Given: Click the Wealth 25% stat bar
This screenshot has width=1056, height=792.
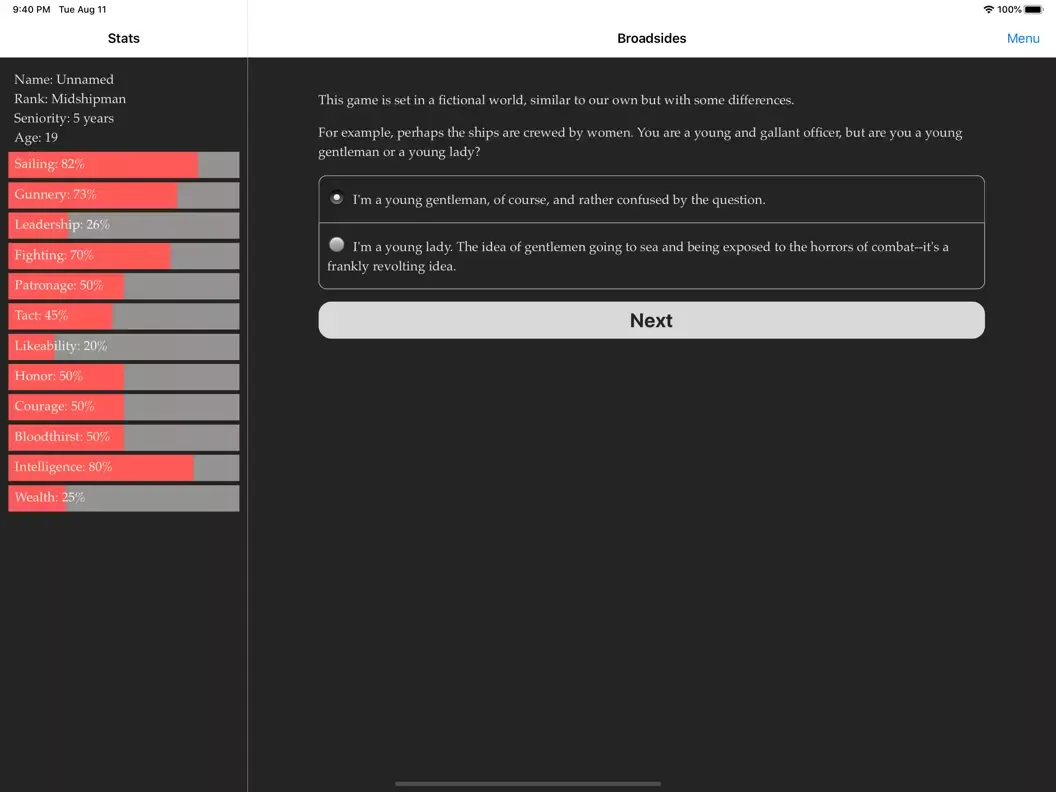Looking at the screenshot, I should pos(124,498).
